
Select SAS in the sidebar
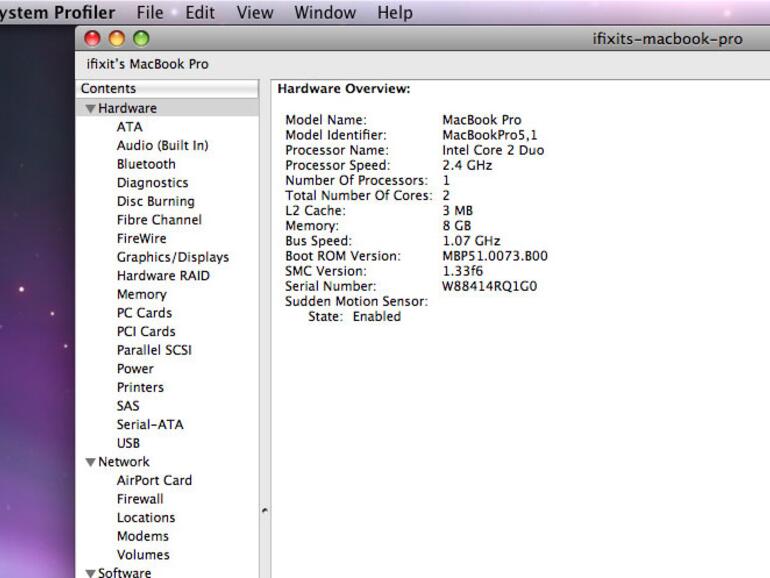tap(128, 407)
